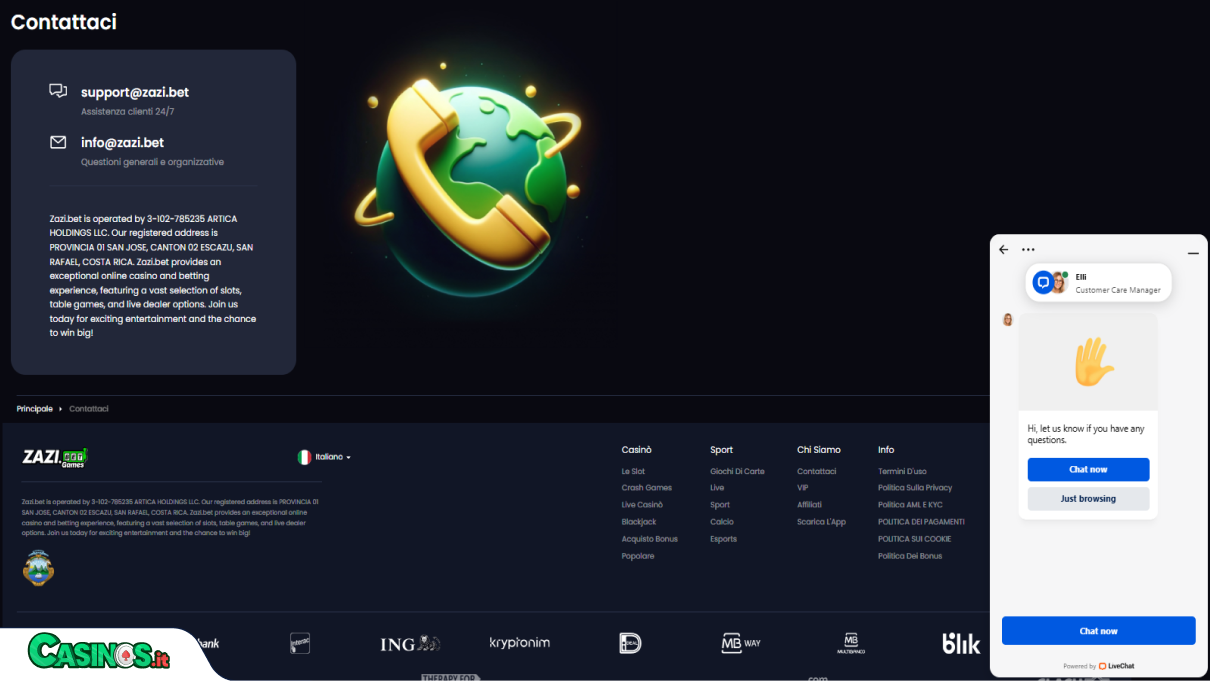This screenshot has width=1210, height=681.
Task: Open the Politica AML E KYC link
Action: 910,505
